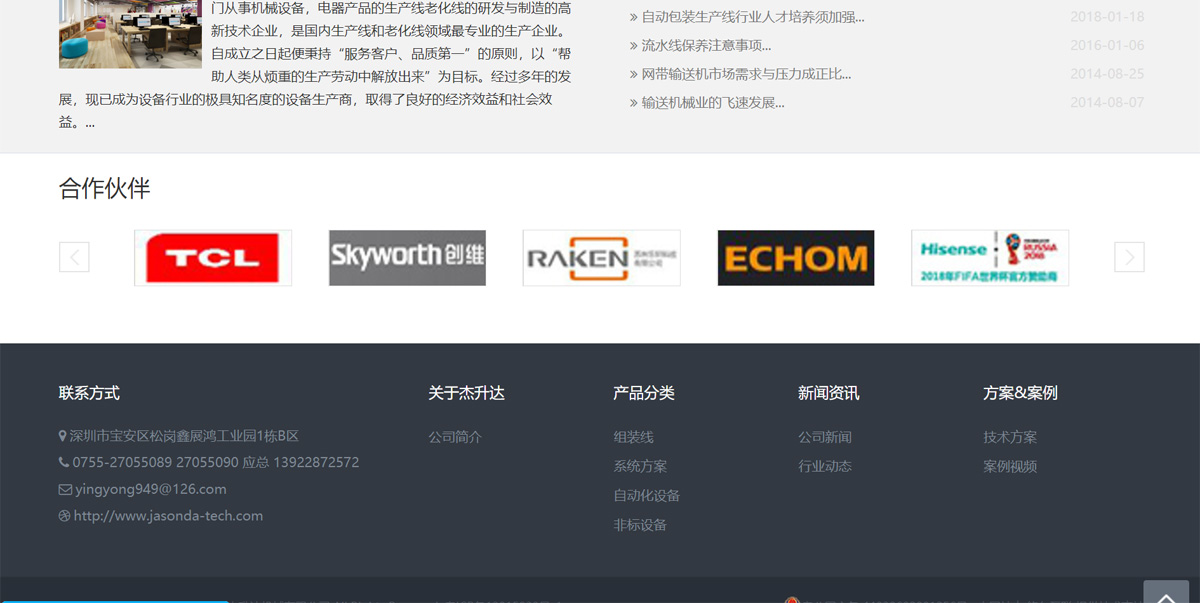This screenshot has width=1200, height=603.
Task: Click the left arrow of the partner carousel
Action: [74, 257]
